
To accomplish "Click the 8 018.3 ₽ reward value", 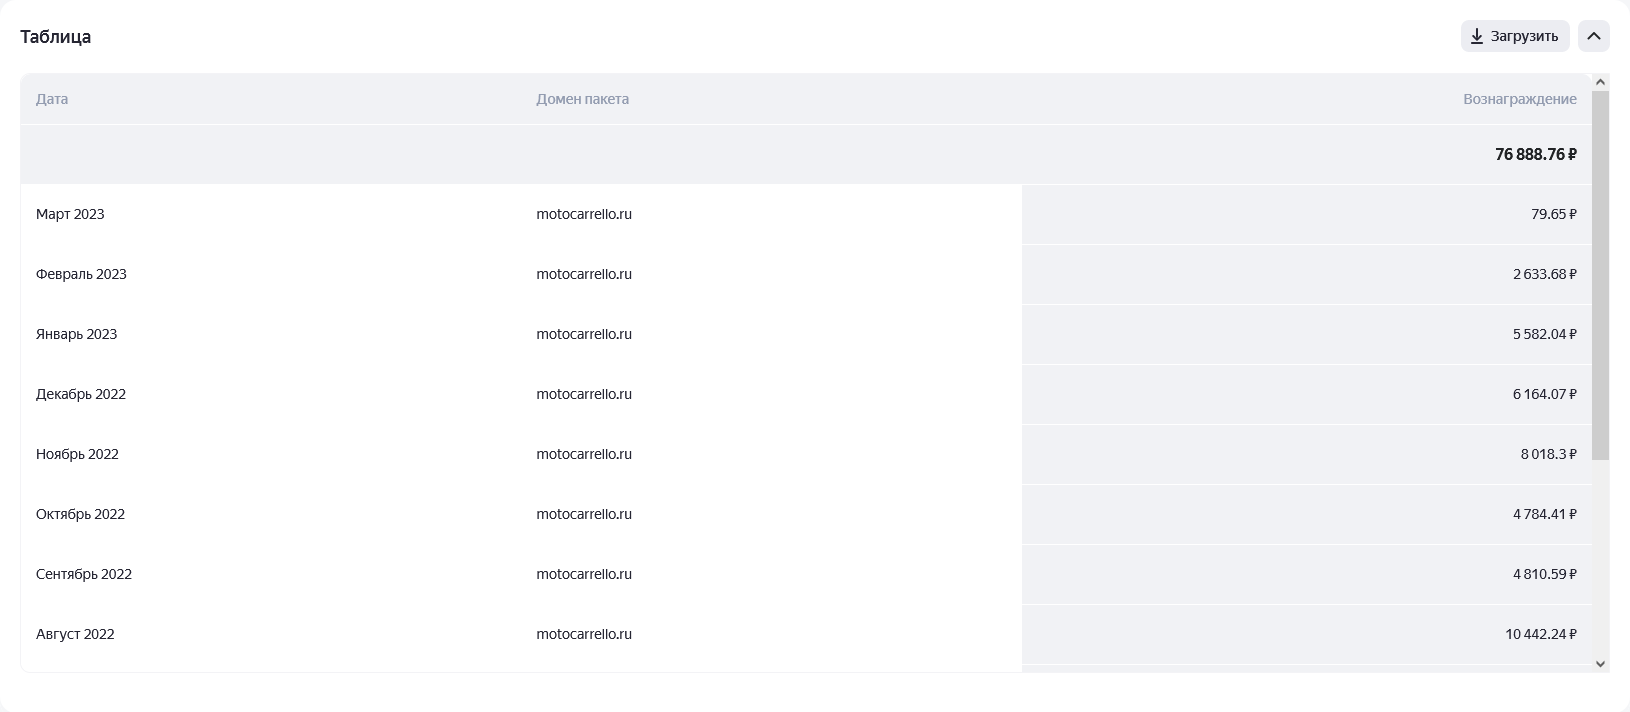I will [1549, 454].
